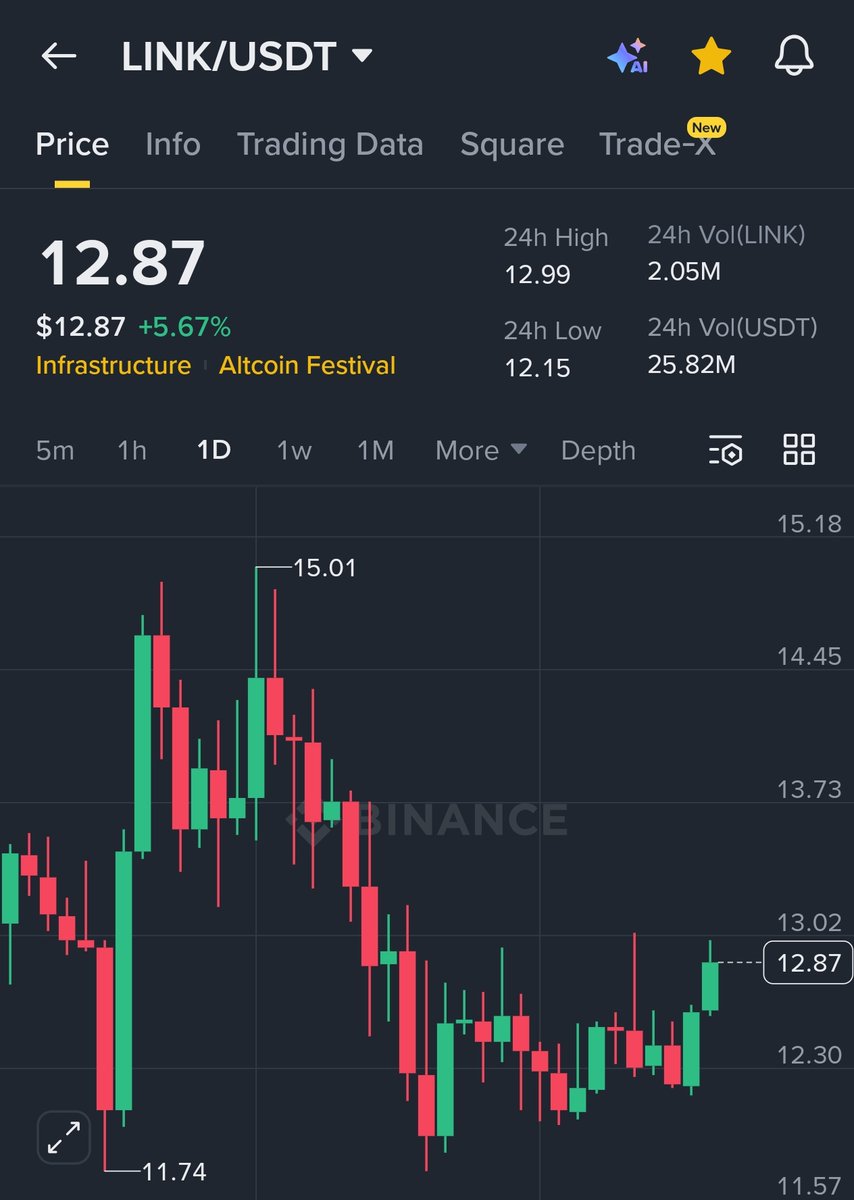Open the Infrastructure category tag
This screenshot has width=854, height=1200.
pyautogui.click(x=113, y=365)
